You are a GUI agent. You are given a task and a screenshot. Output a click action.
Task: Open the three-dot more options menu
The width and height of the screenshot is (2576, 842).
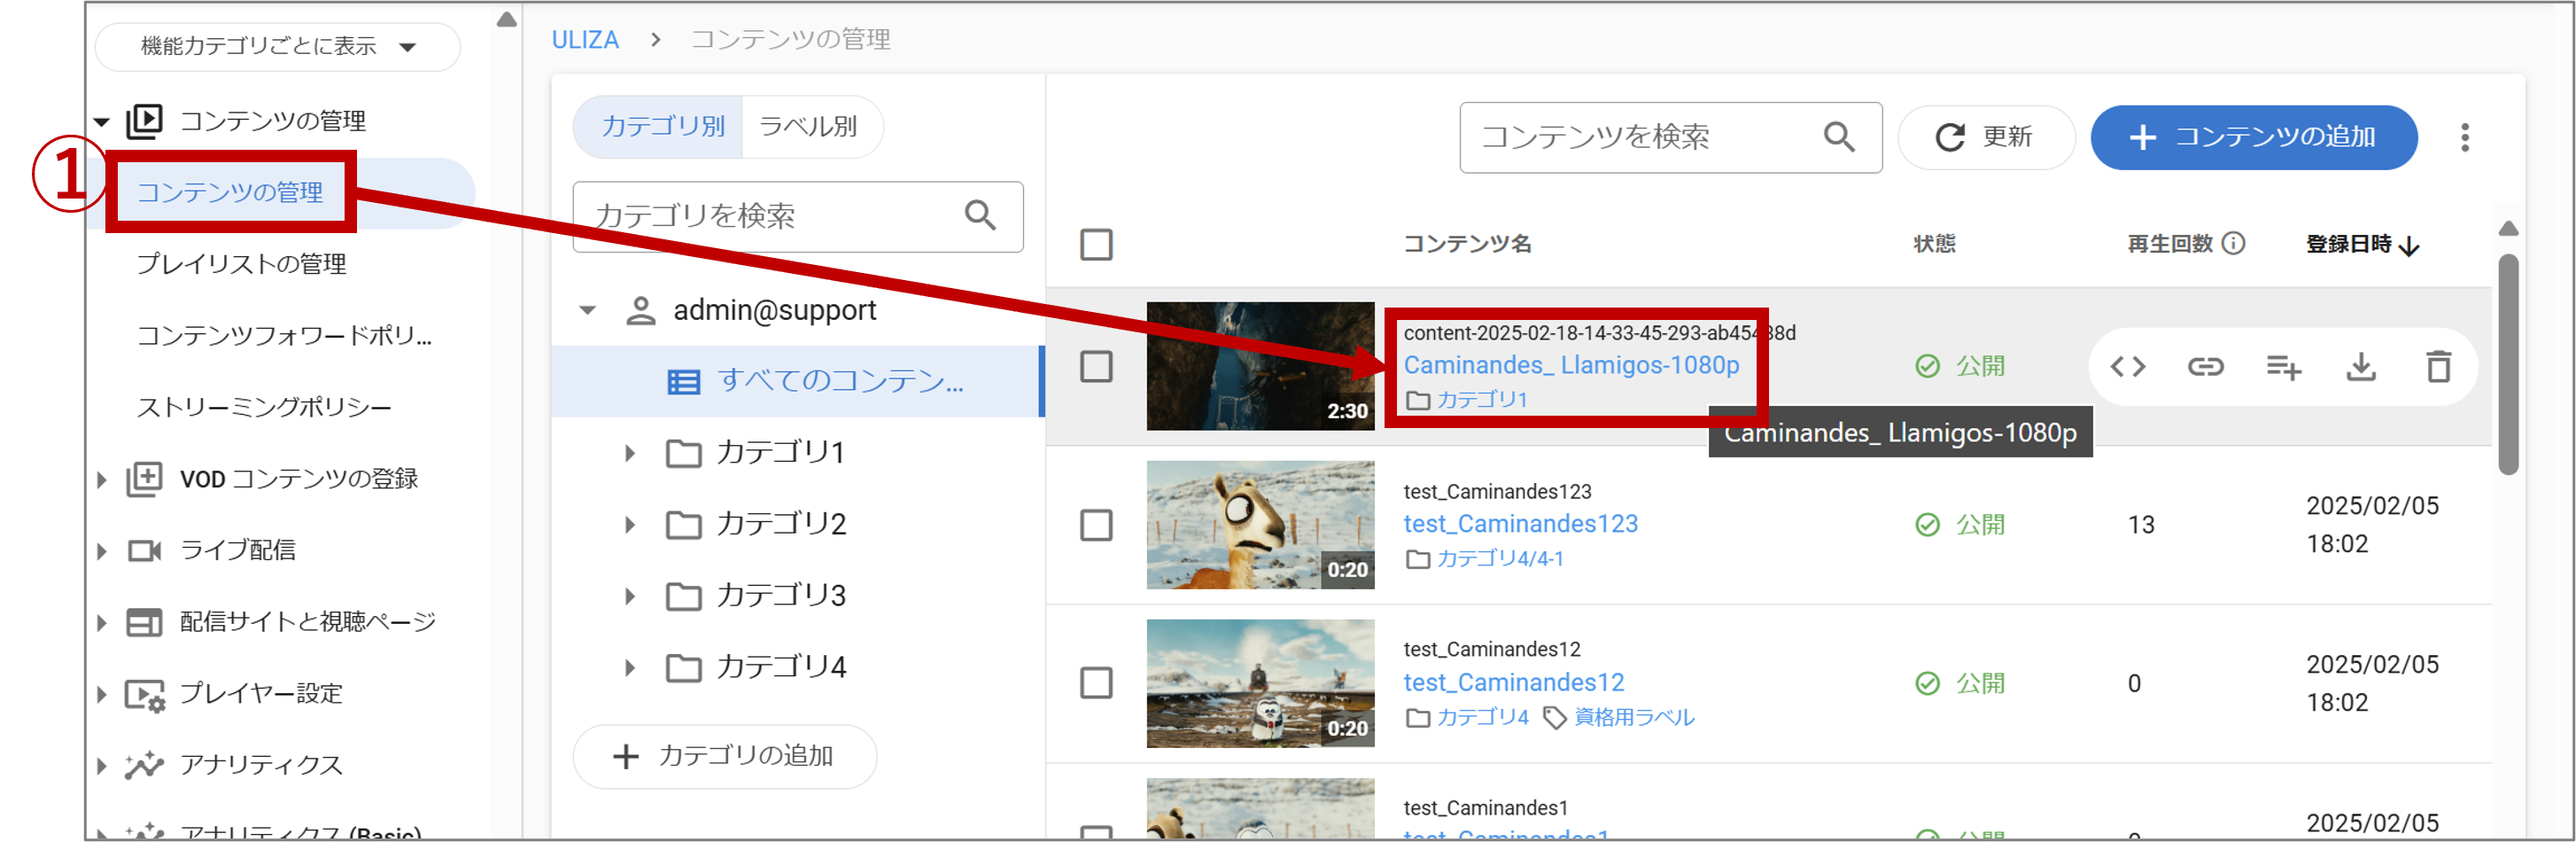click(x=2465, y=138)
